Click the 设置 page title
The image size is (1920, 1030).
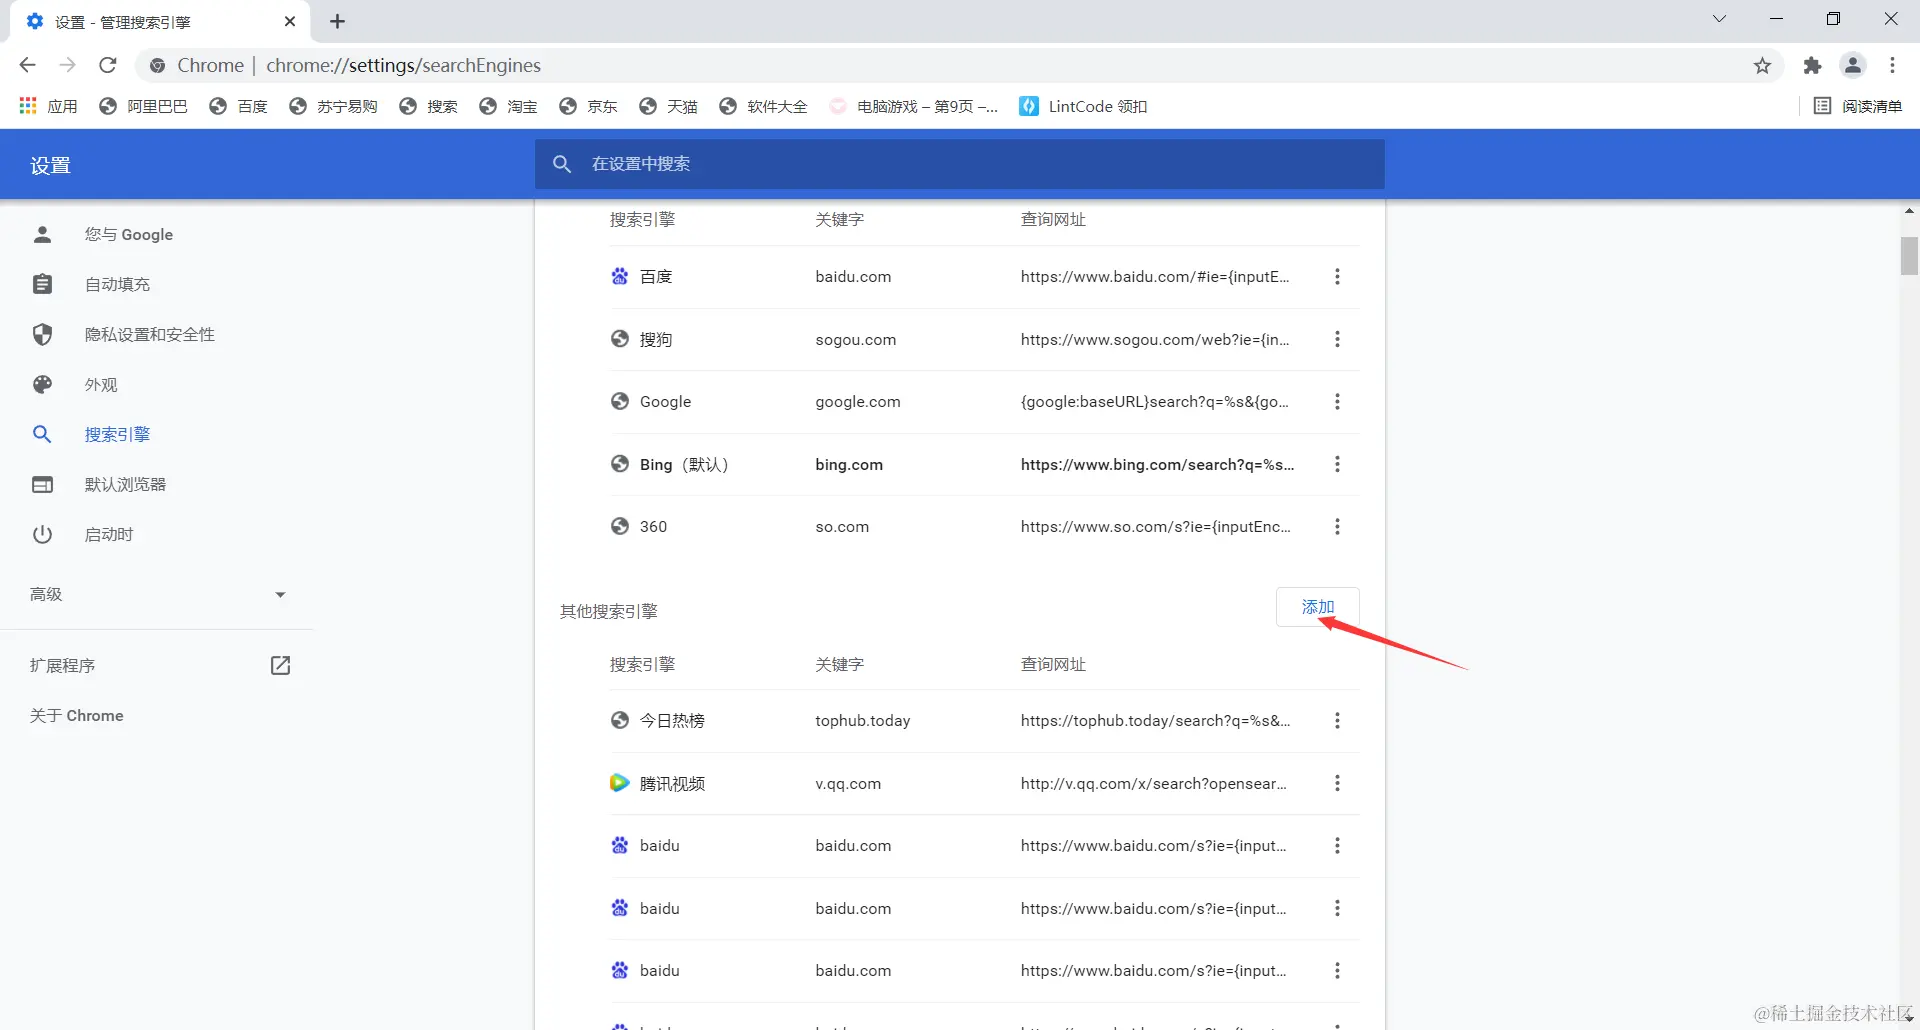point(50,165)
